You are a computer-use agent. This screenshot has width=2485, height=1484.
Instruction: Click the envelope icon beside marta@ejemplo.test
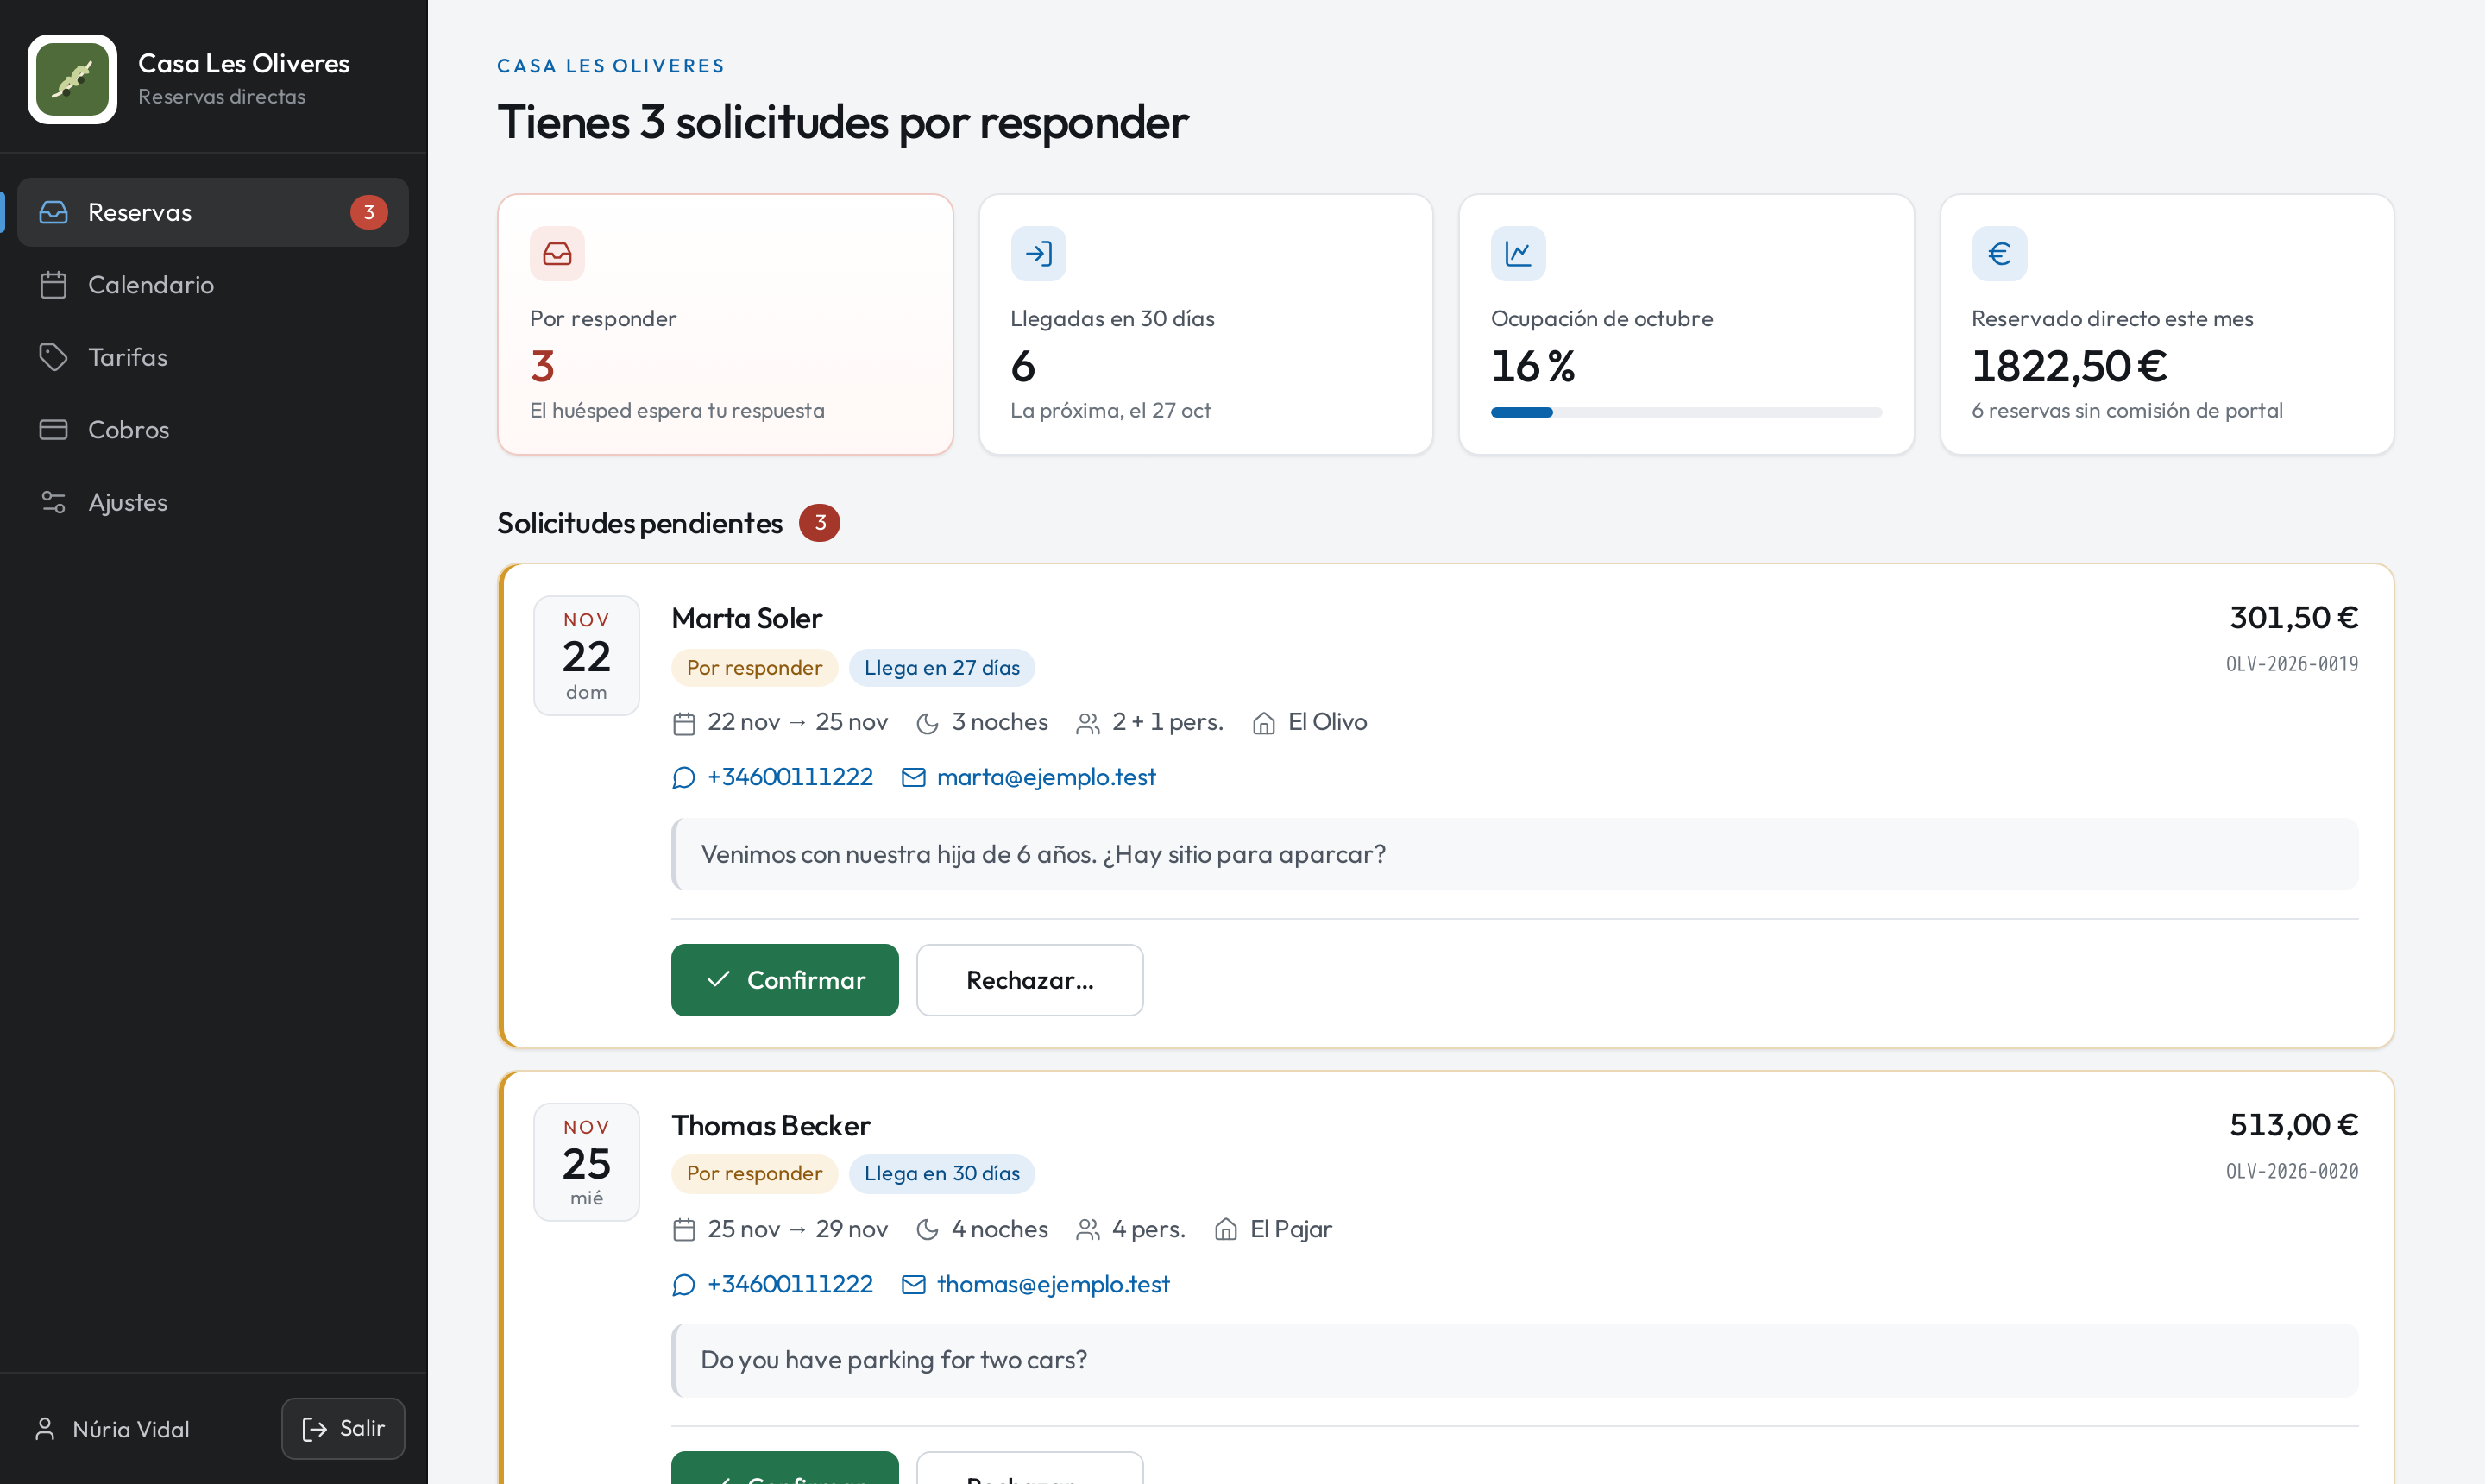tap(913, 777)
